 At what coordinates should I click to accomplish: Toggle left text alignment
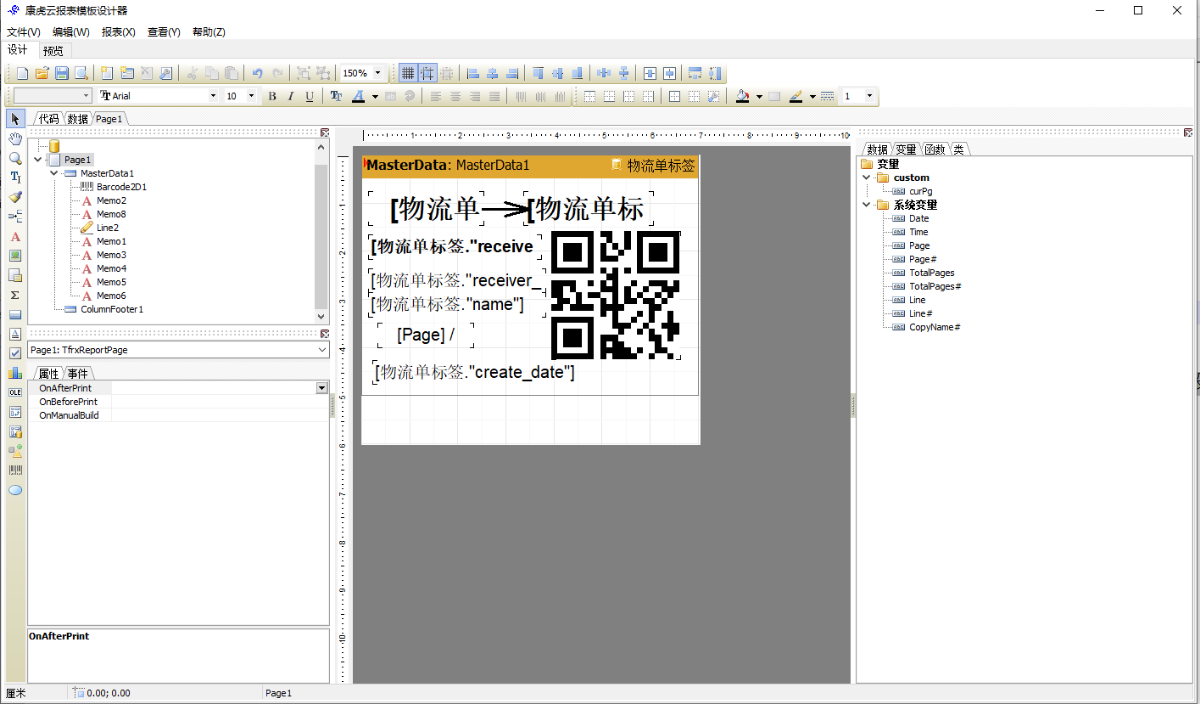437,96
